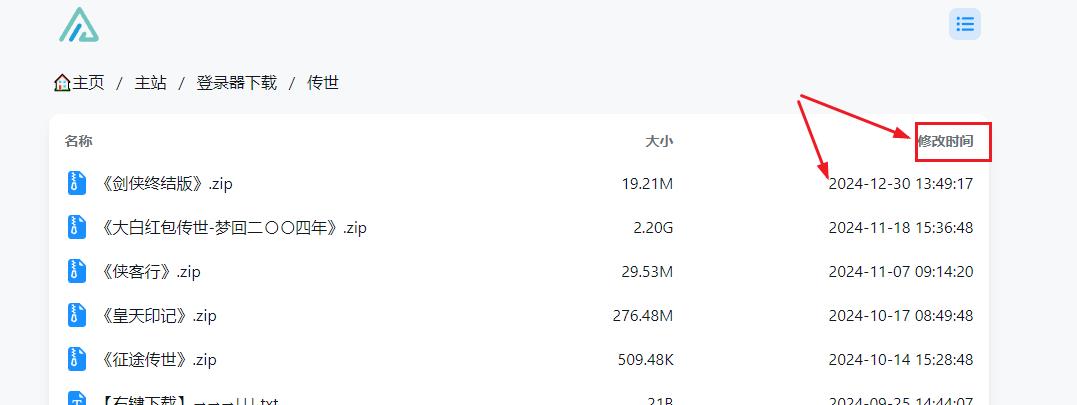Toggle the list view layout icon
The height and width of the screenshot is (405, 1077).
coord(965,24)
